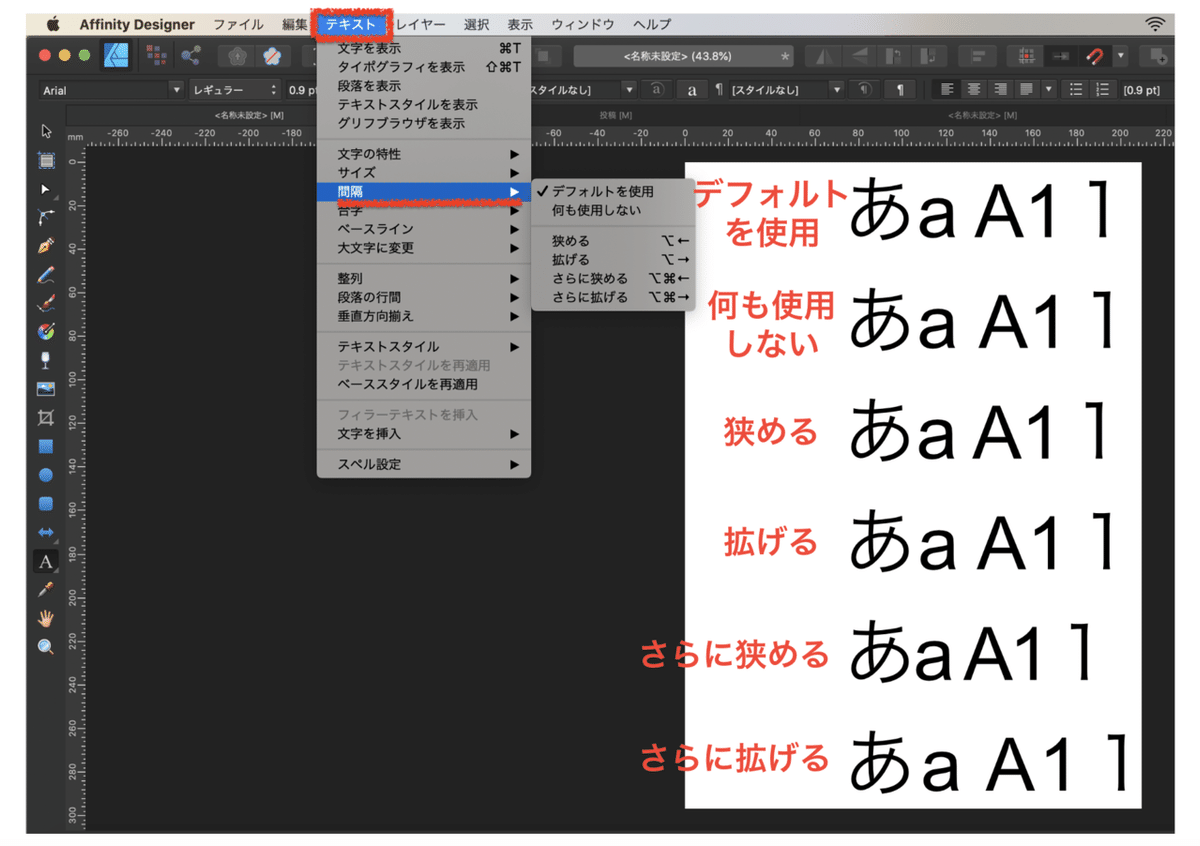Select the Rounded Rectangle tool
This screenshot has height=846, width=1200.
[46, 504]
